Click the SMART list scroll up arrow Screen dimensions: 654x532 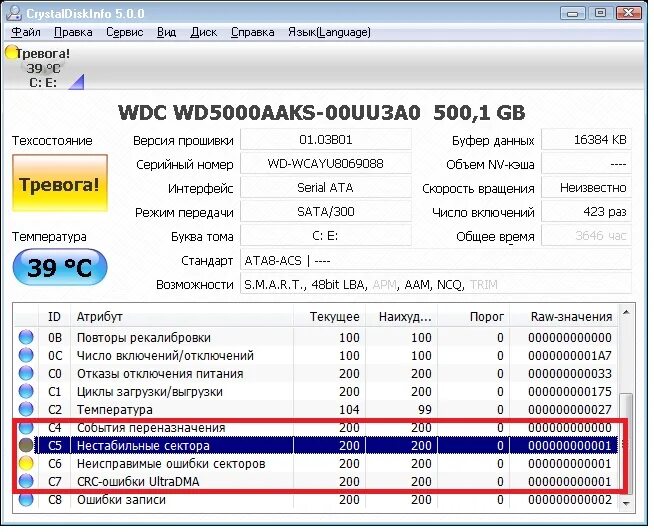click(626, 313)
